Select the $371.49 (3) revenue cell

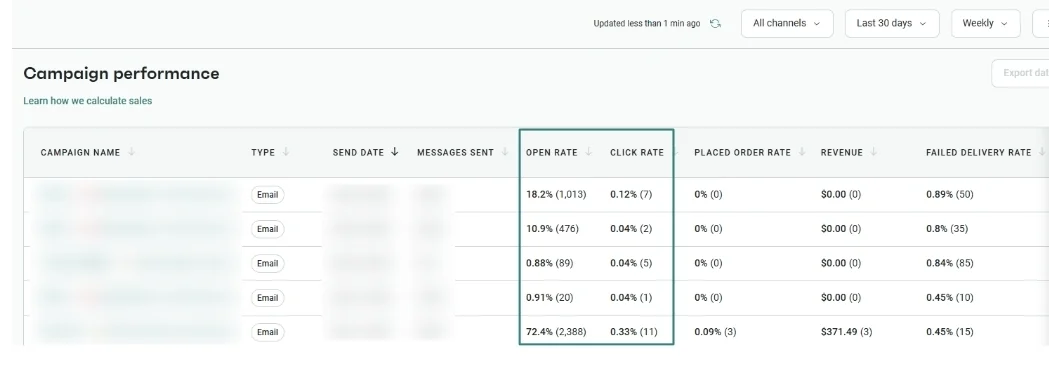[x=846, y=332]
